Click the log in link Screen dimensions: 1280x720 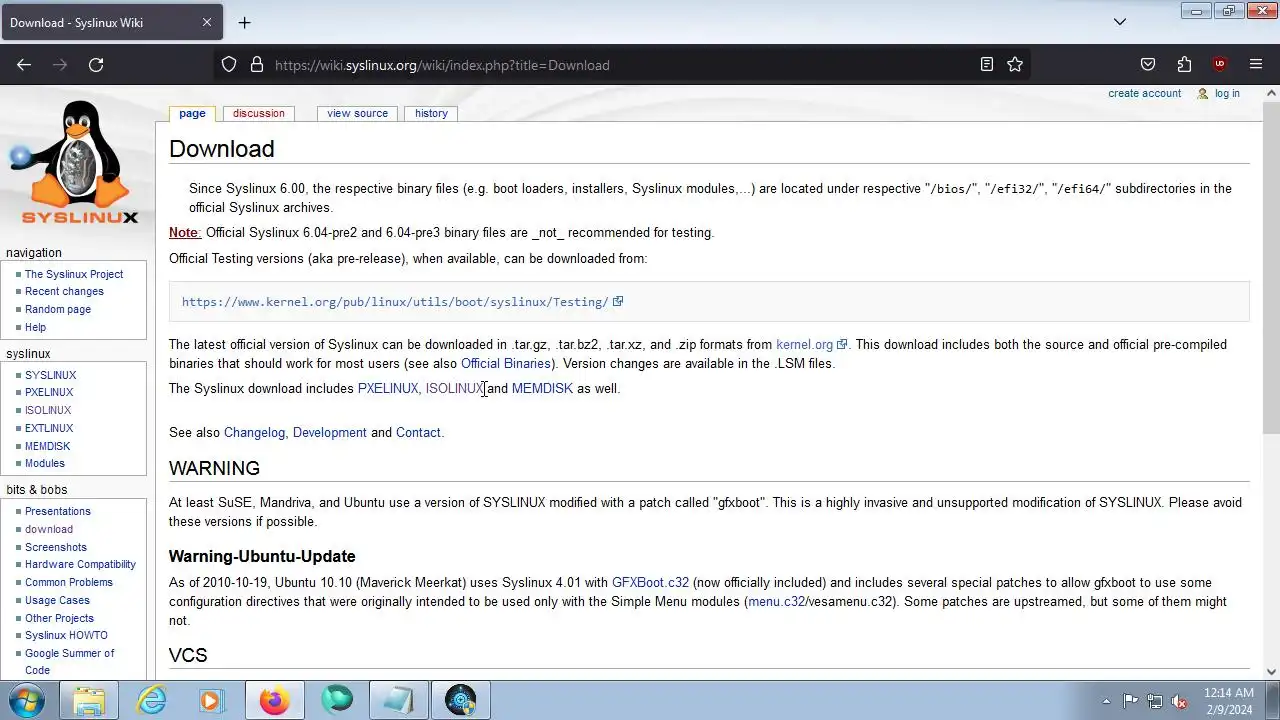[1227, 93]
